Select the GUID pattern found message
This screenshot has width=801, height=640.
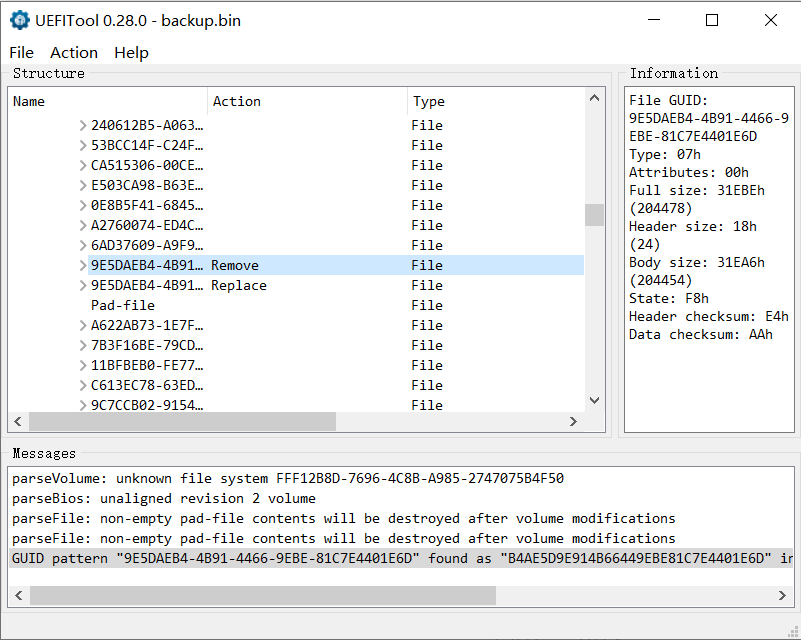click(400, 558)
